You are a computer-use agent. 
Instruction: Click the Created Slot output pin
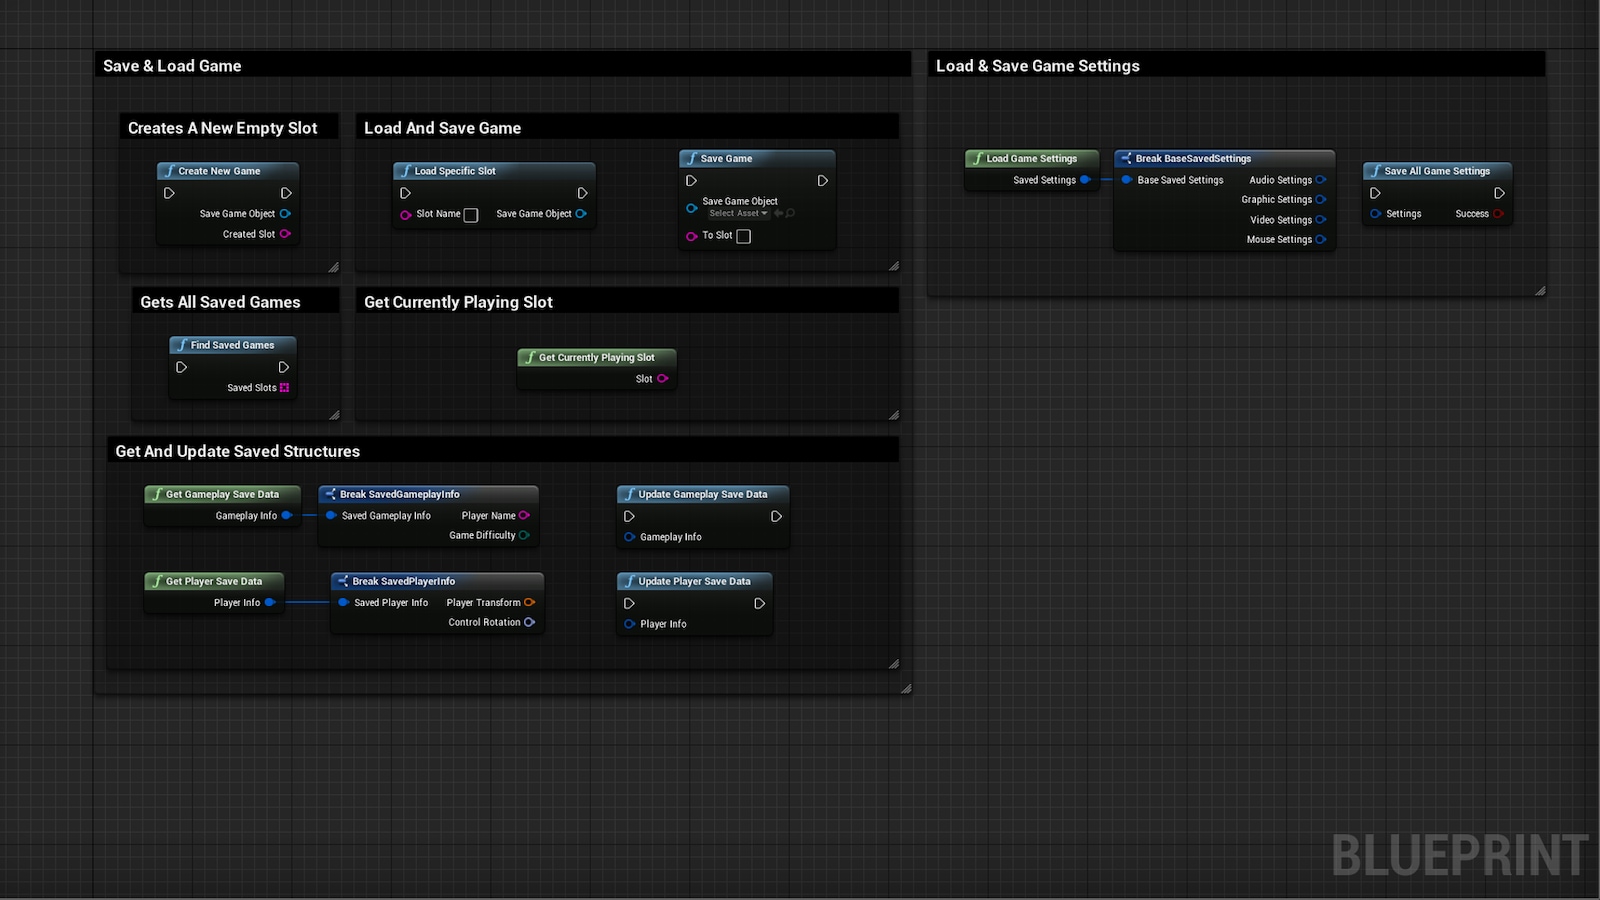[x=285, y=234]
